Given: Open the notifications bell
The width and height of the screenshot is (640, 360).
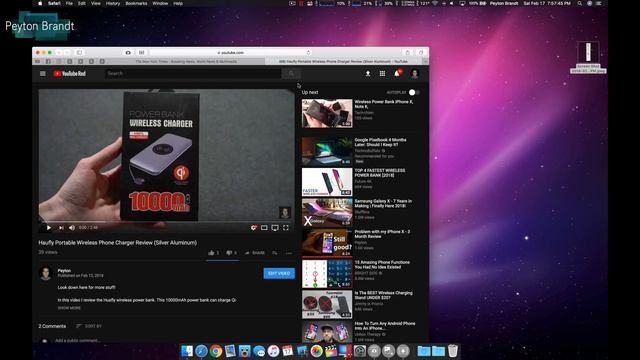Looking at the screenshot, I should [x=397, y=73].
